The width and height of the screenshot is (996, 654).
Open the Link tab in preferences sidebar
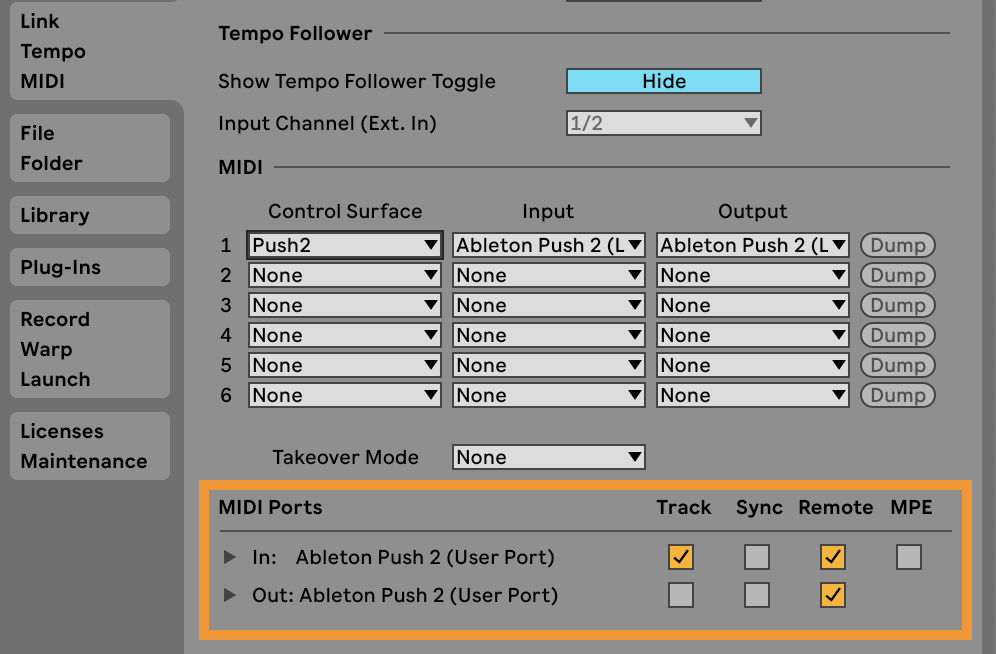pyautogui.click(x=39, y=22)
